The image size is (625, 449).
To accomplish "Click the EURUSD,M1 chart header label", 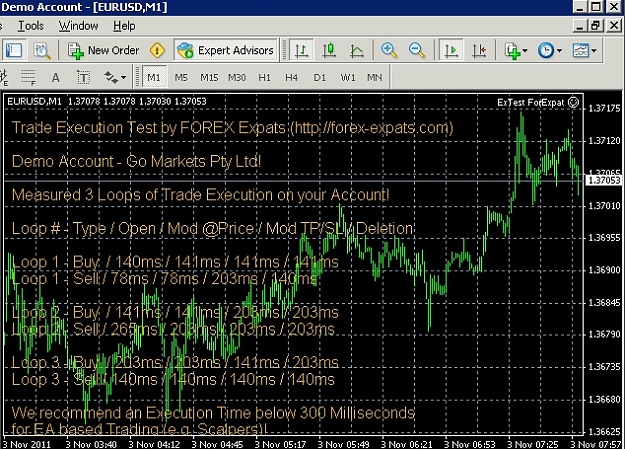I will coord(34,101).
